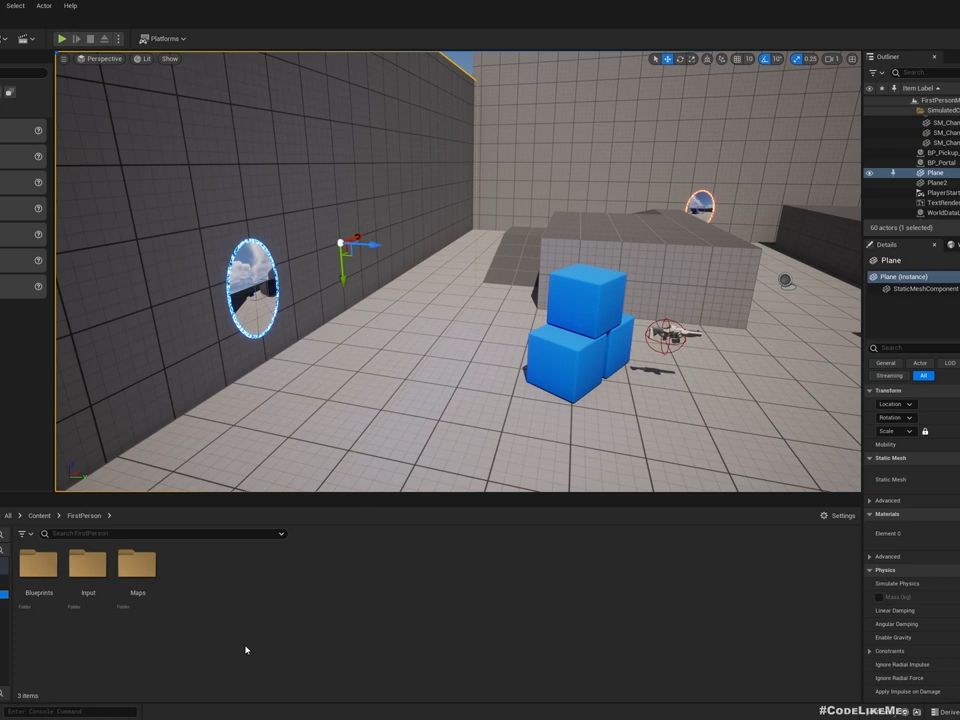Viewport: 960px width, 720px height.
Task: Expand the Constraints subsection
Action: pyautogui.click(x=870, y=651)
